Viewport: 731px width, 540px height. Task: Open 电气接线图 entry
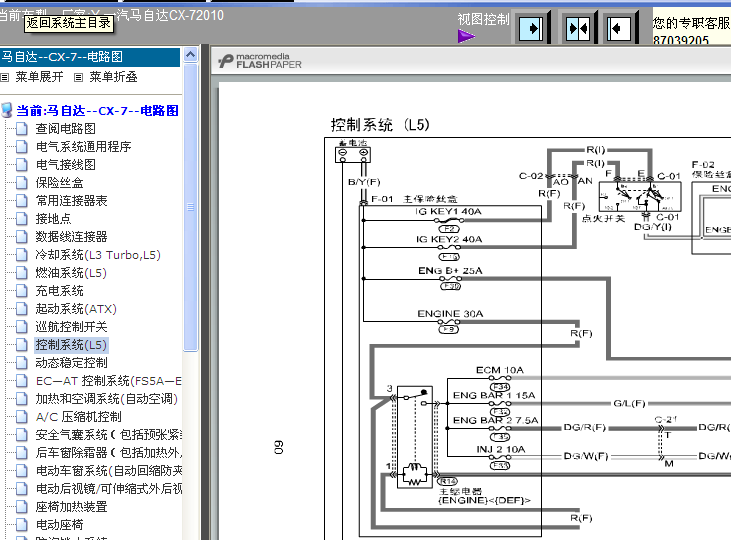[x=66, y=165]
